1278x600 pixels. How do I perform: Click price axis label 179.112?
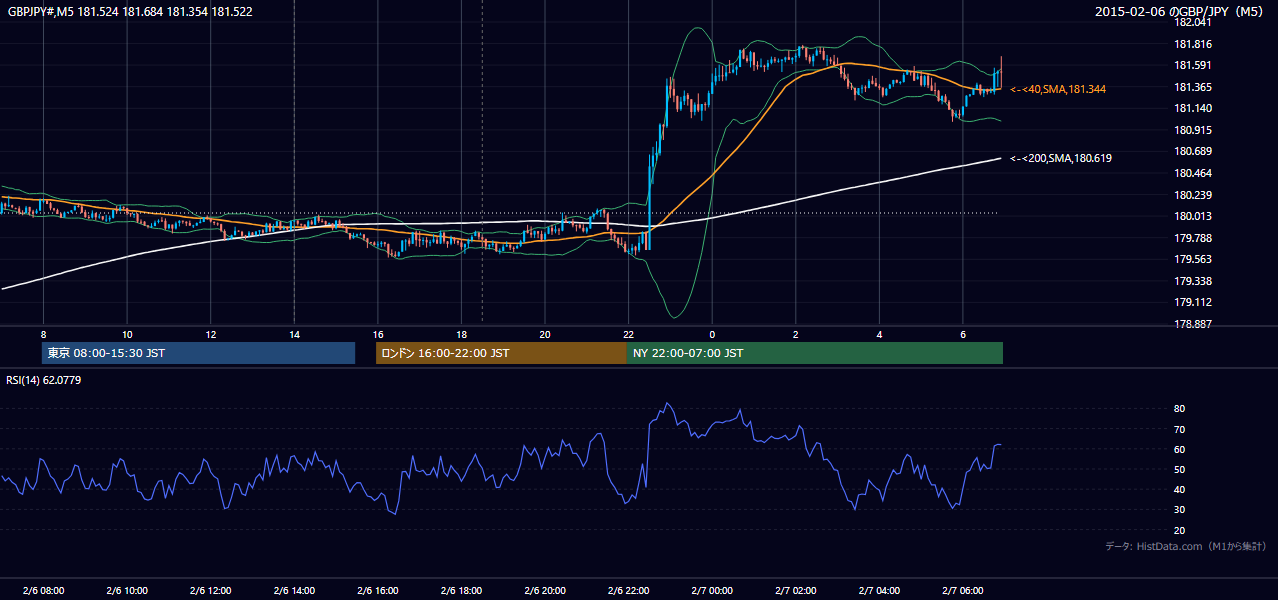point(1191,302)
